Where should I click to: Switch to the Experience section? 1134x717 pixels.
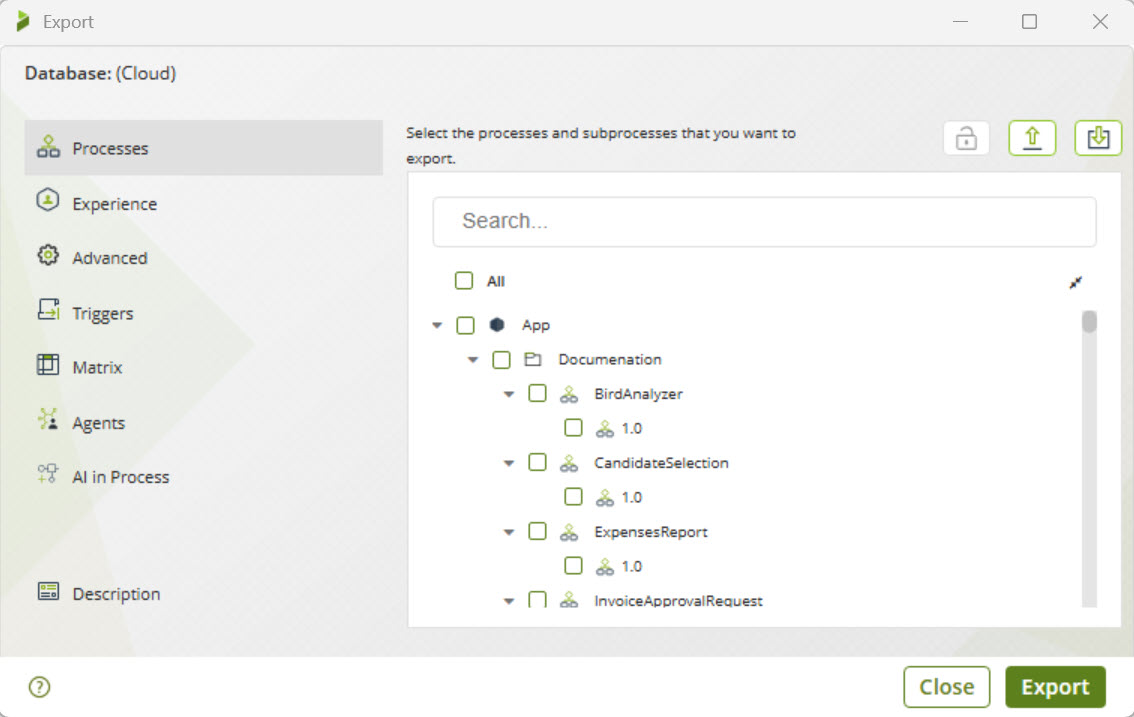pos(114,204)
